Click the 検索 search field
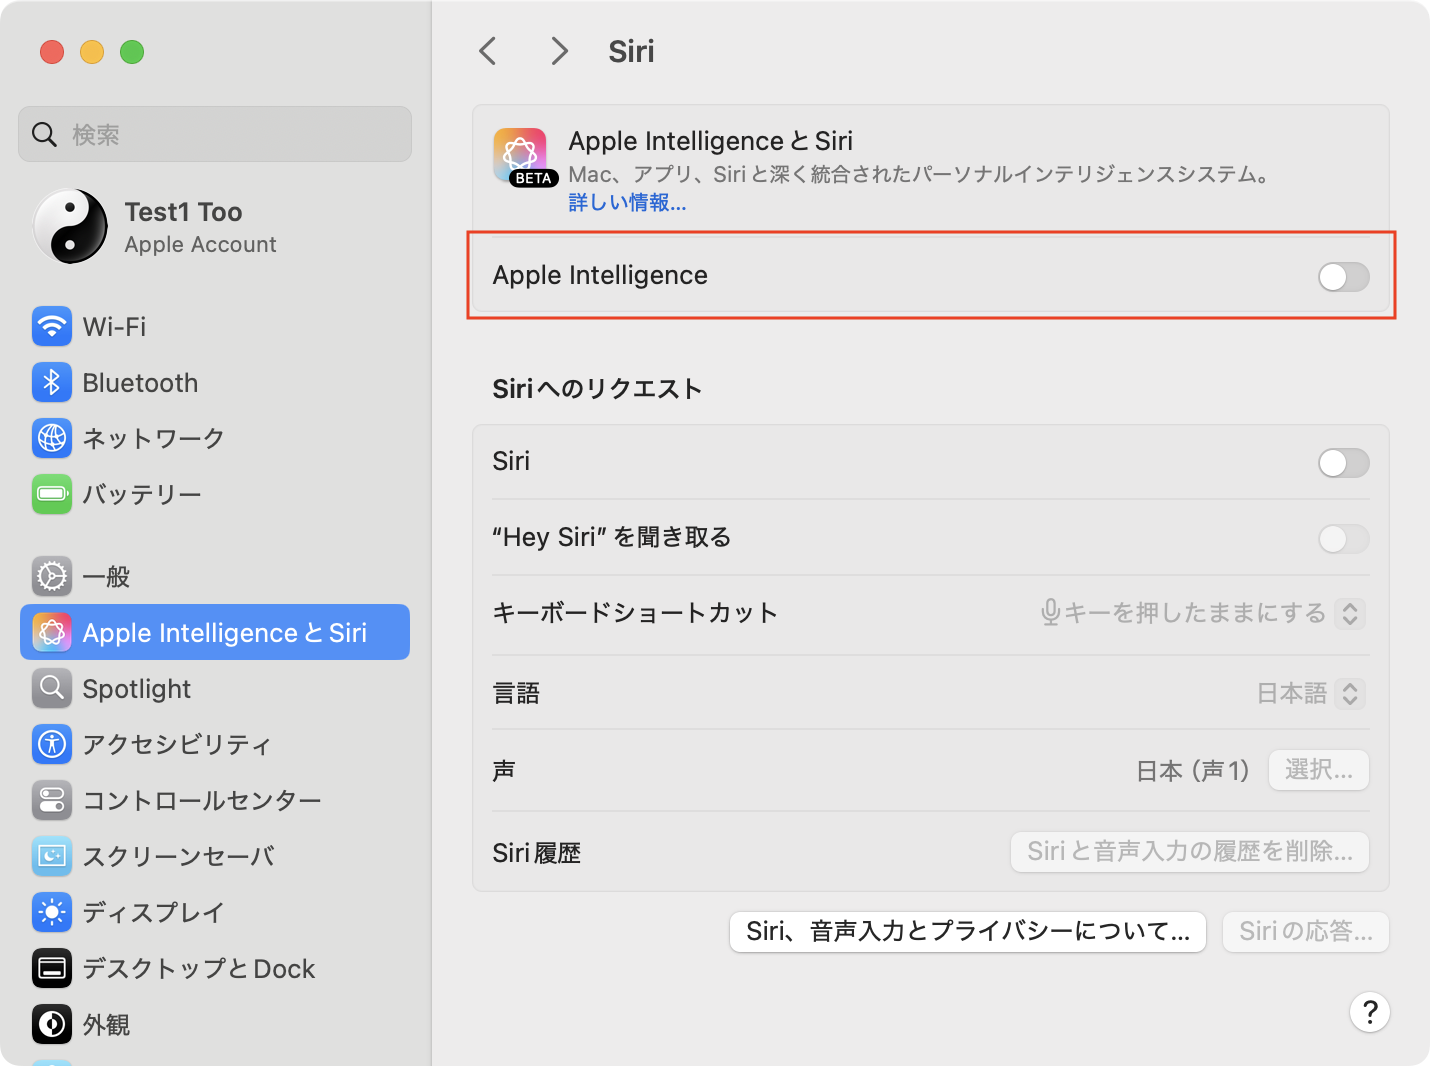This screenshot has height=1066, width=1430. tap(215, 134)
